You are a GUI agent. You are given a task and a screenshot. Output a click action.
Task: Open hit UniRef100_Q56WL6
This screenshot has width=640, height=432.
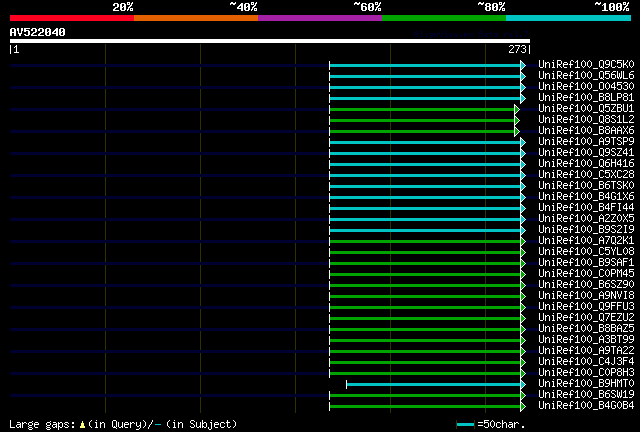[586, 76]
